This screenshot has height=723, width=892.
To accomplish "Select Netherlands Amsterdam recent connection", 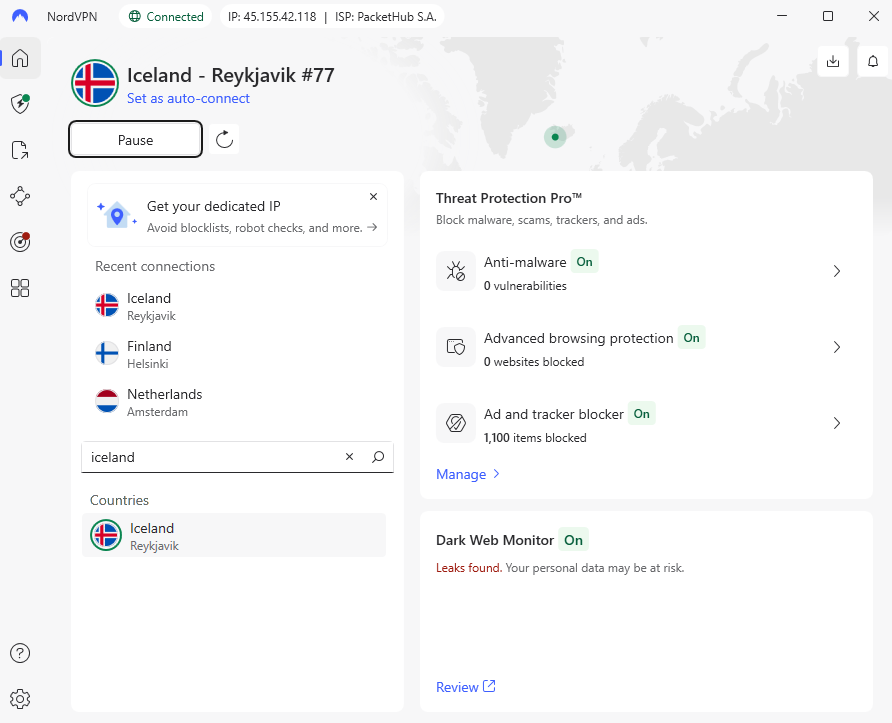I will coord(237,402).
